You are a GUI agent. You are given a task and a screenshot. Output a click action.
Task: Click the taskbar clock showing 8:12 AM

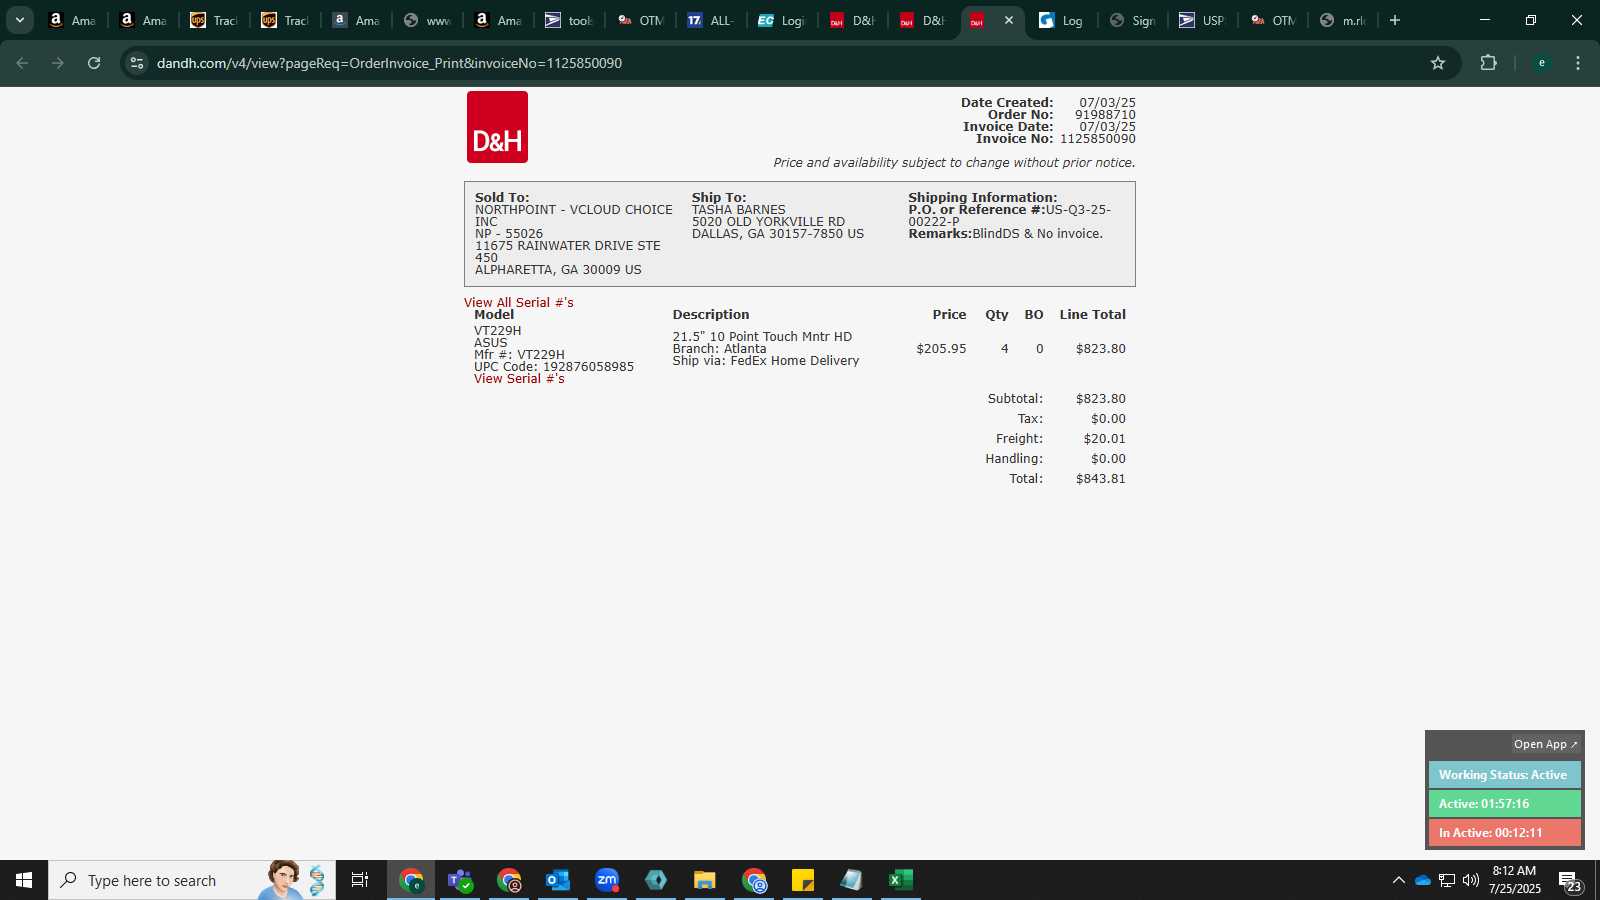pyautogui.click(x=1514, y=880)
